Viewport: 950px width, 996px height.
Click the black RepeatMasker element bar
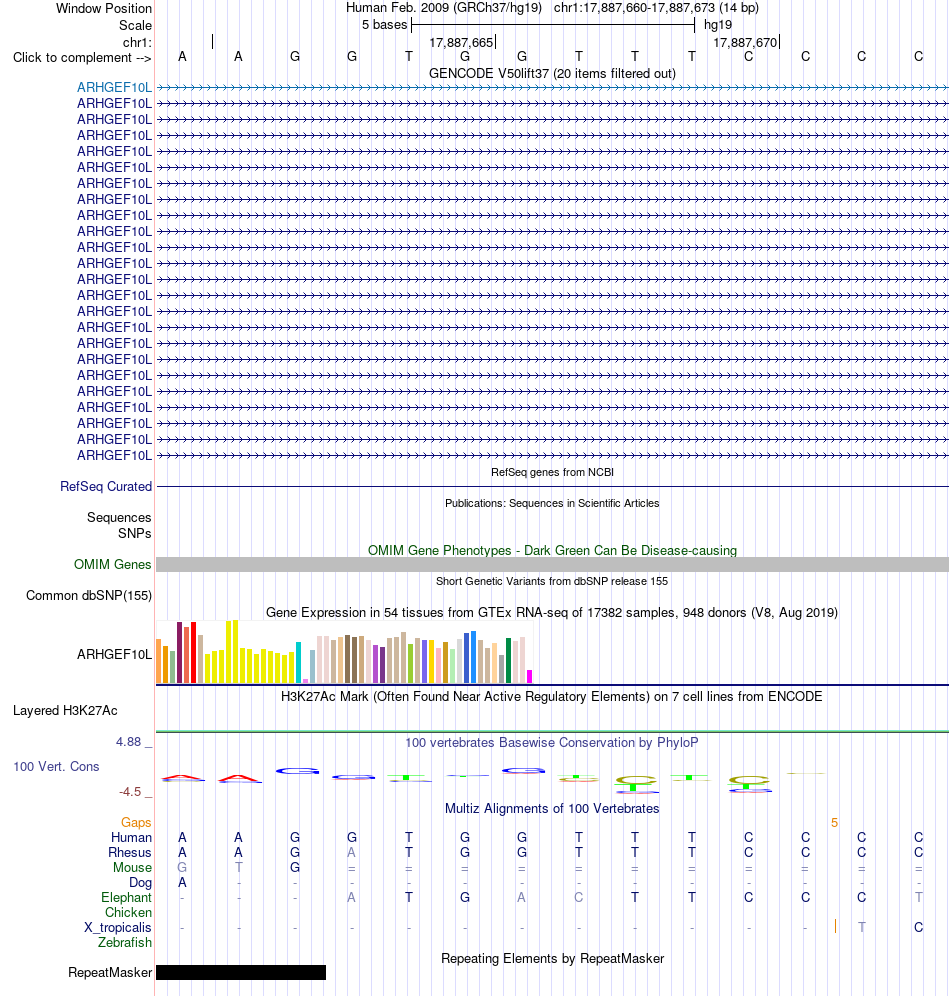click(x=241, y=972)
